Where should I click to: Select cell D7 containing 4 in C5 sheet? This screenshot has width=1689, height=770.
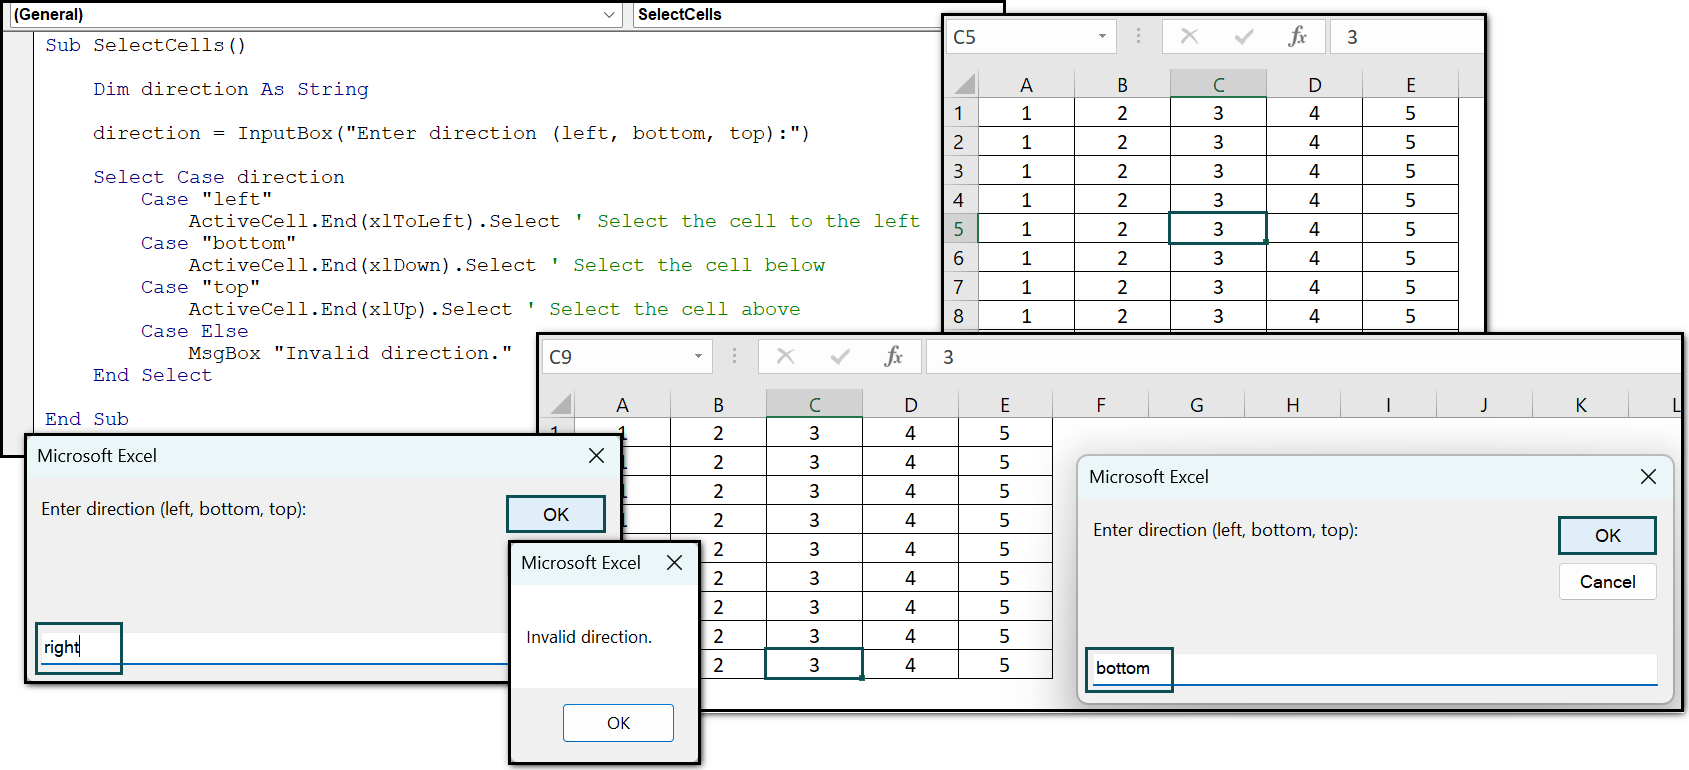coord(1314,287)
